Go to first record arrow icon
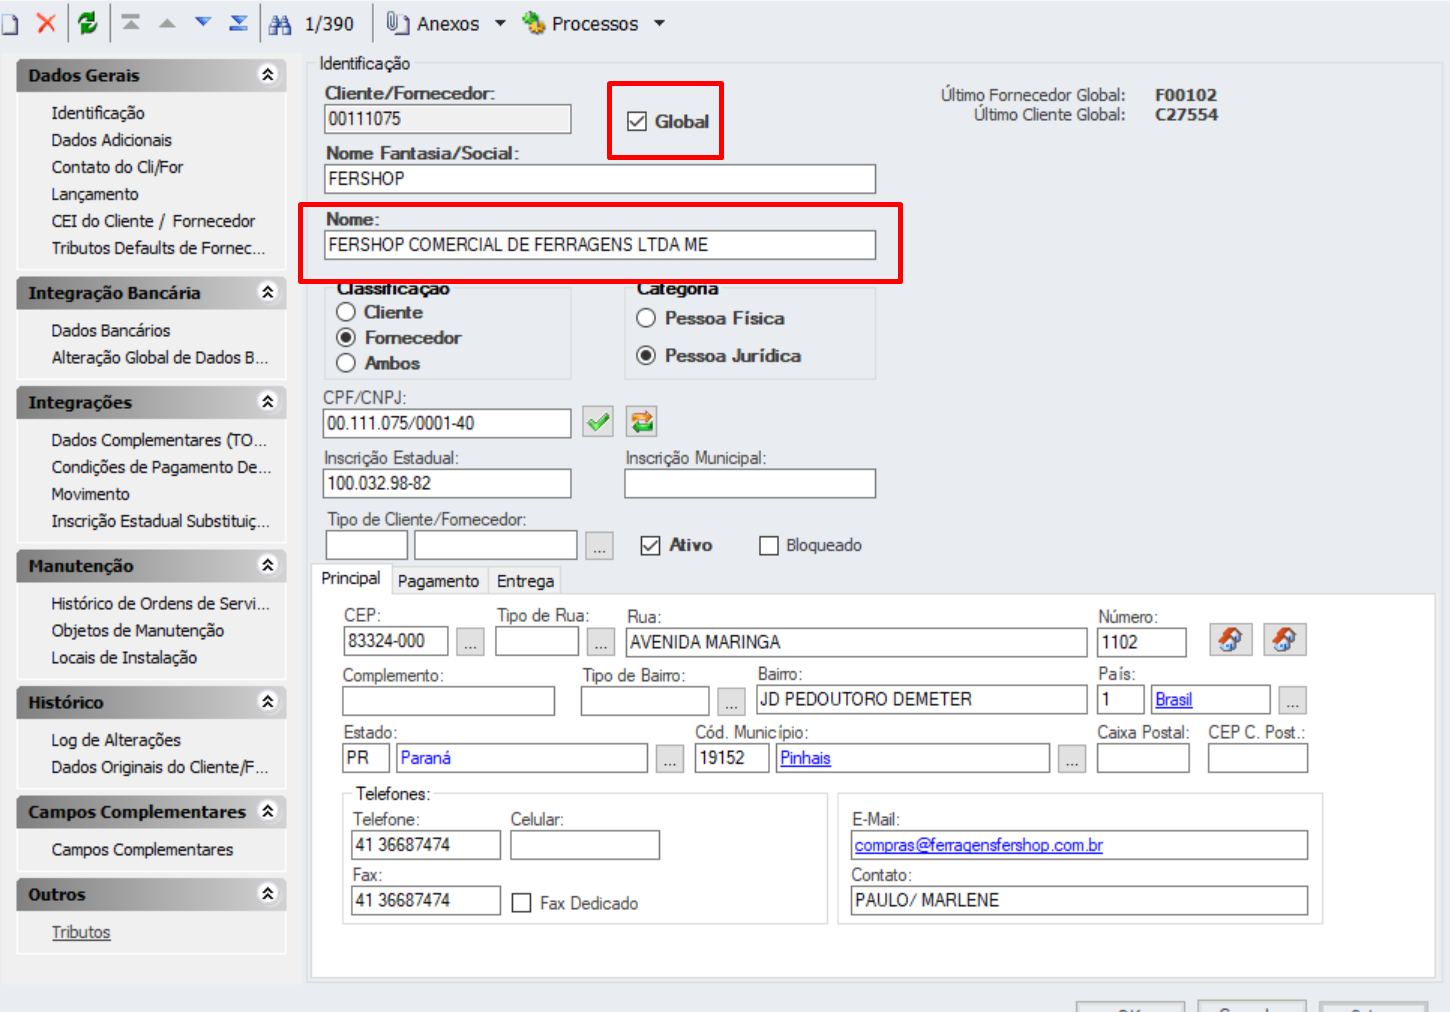The width and height of the screenshot is (1450, 1012). coord(131,23)
